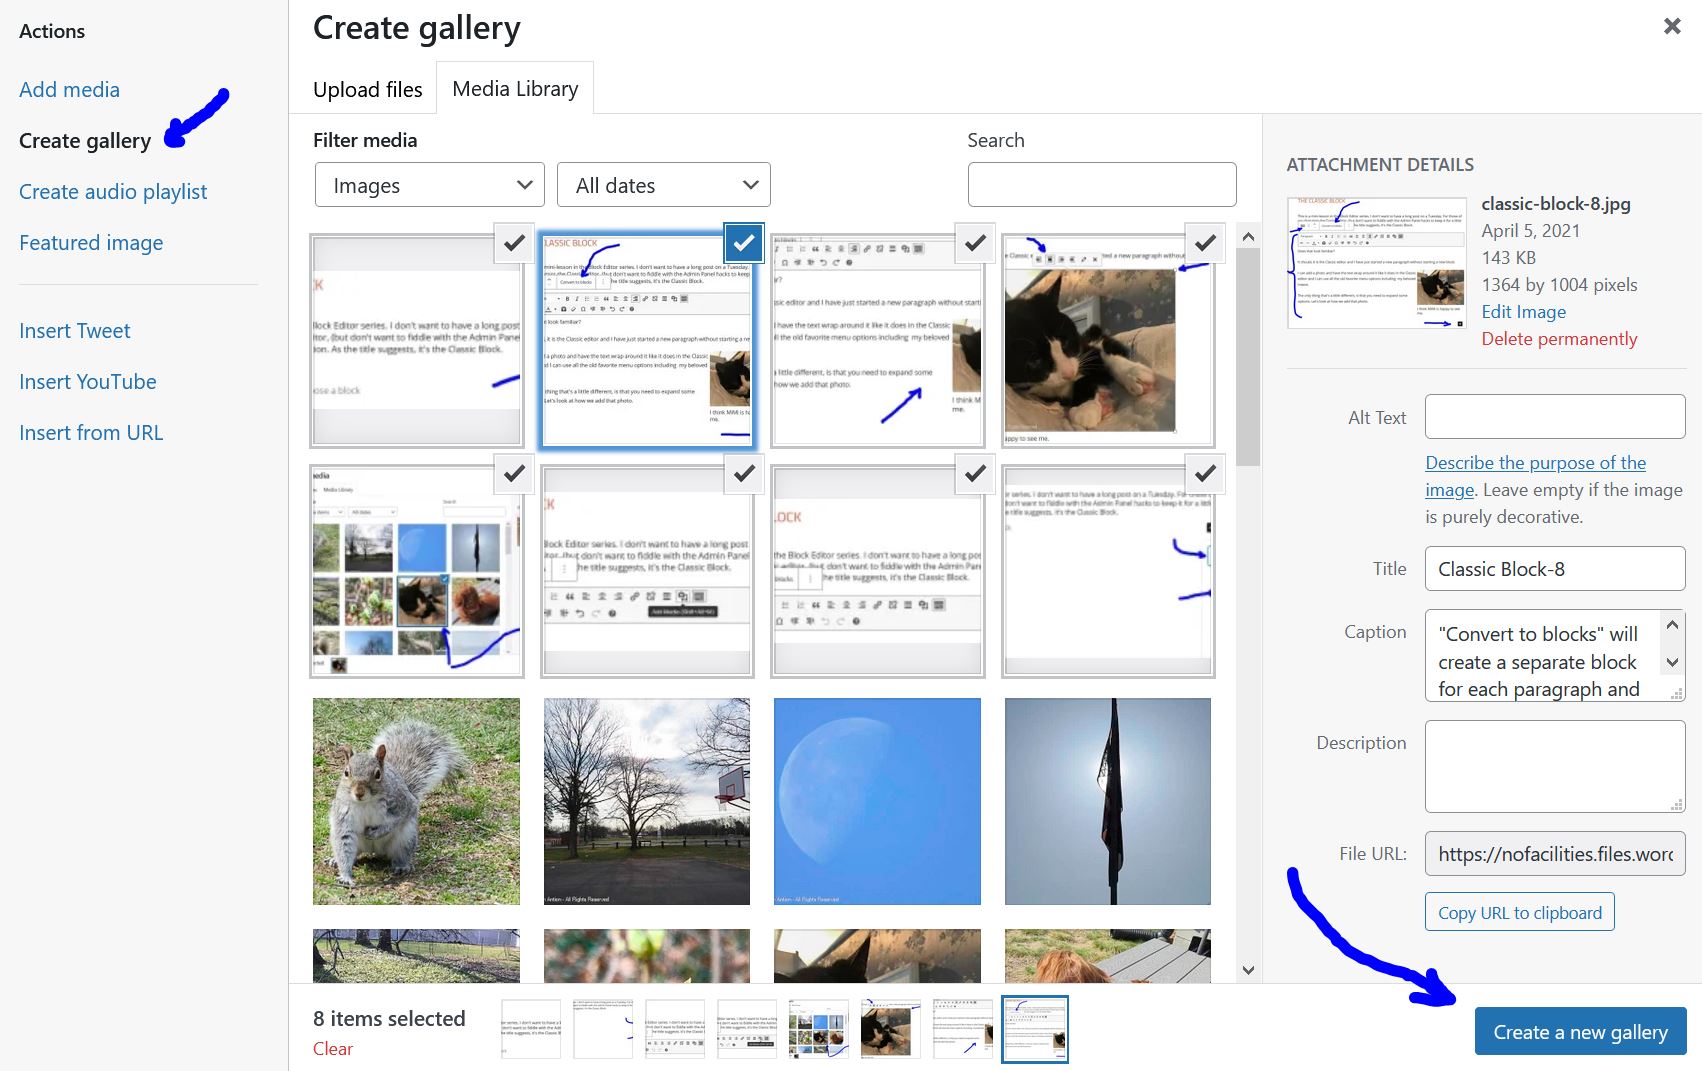Click the file name 'classic-block-8.jpg'
Viewport: 1702px width, 1071px height.
click(1556, 203)
